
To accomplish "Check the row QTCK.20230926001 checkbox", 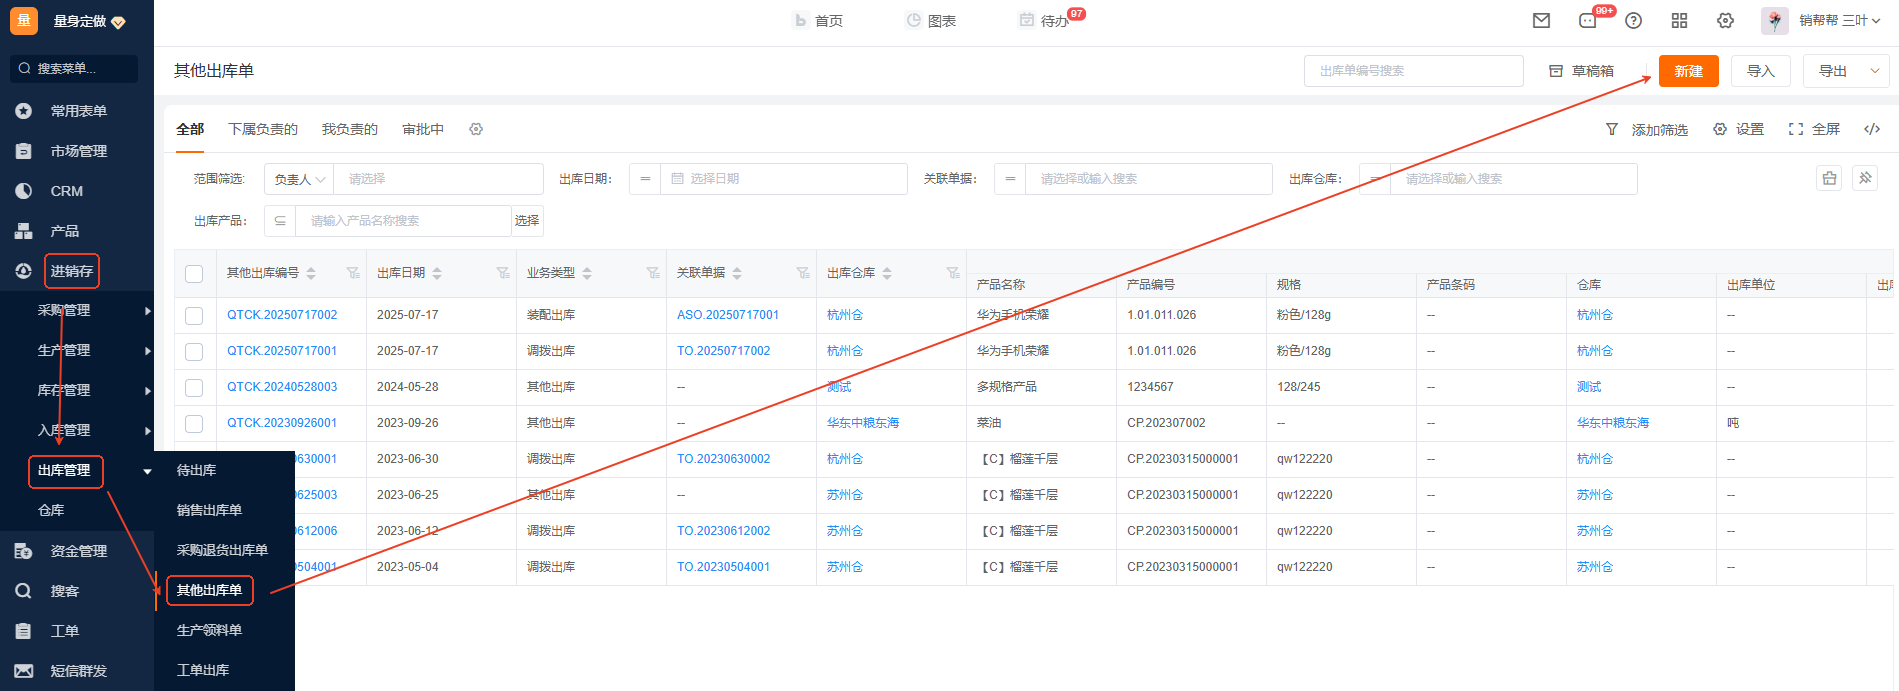I will 194,424.
